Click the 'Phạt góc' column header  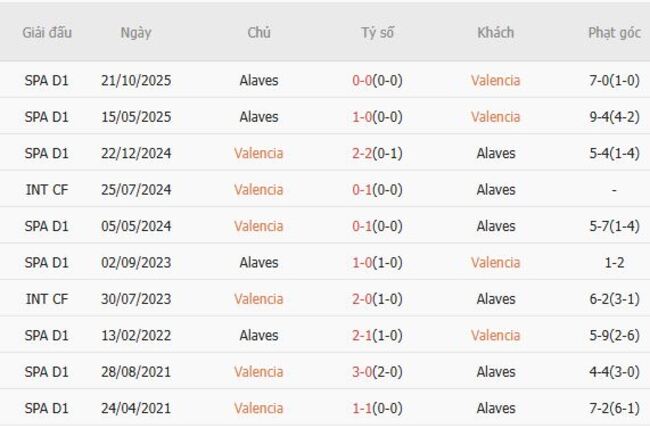614,32
